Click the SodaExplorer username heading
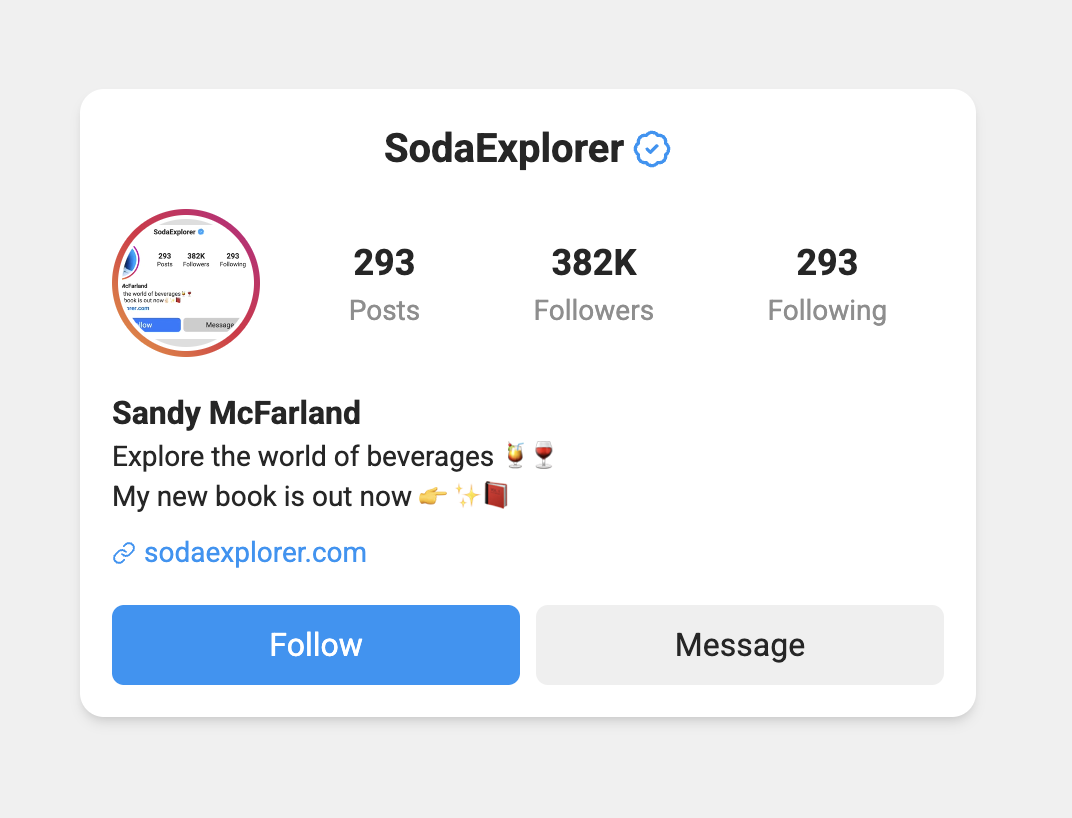 [502, 148]
